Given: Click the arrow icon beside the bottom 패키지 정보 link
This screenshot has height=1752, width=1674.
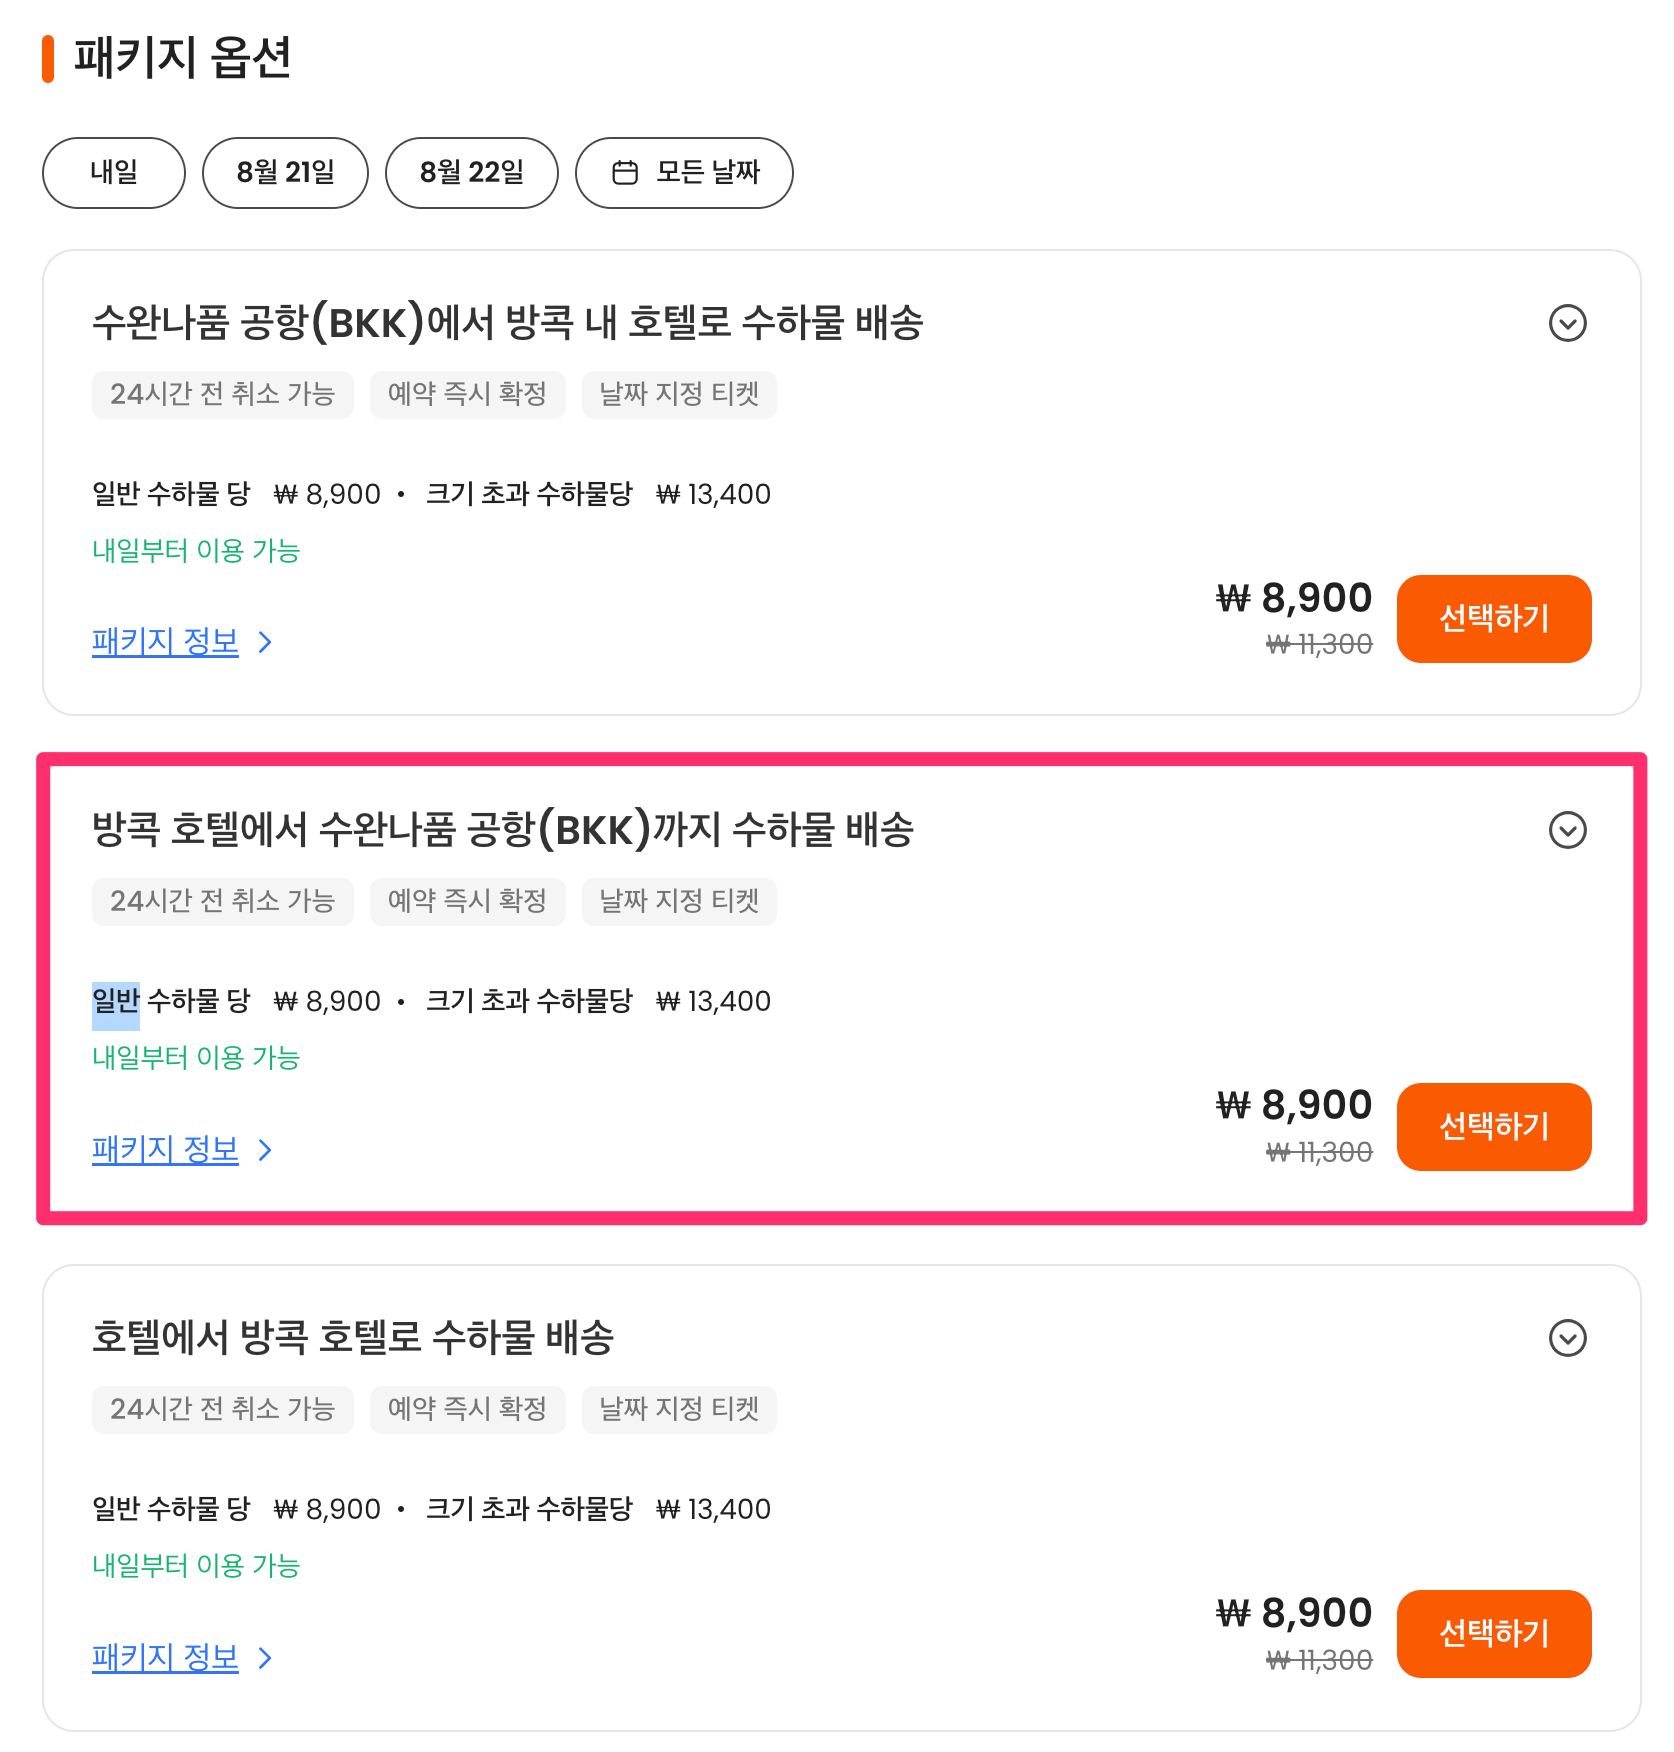Looking at the screenshot, I should pos(264,1658).
